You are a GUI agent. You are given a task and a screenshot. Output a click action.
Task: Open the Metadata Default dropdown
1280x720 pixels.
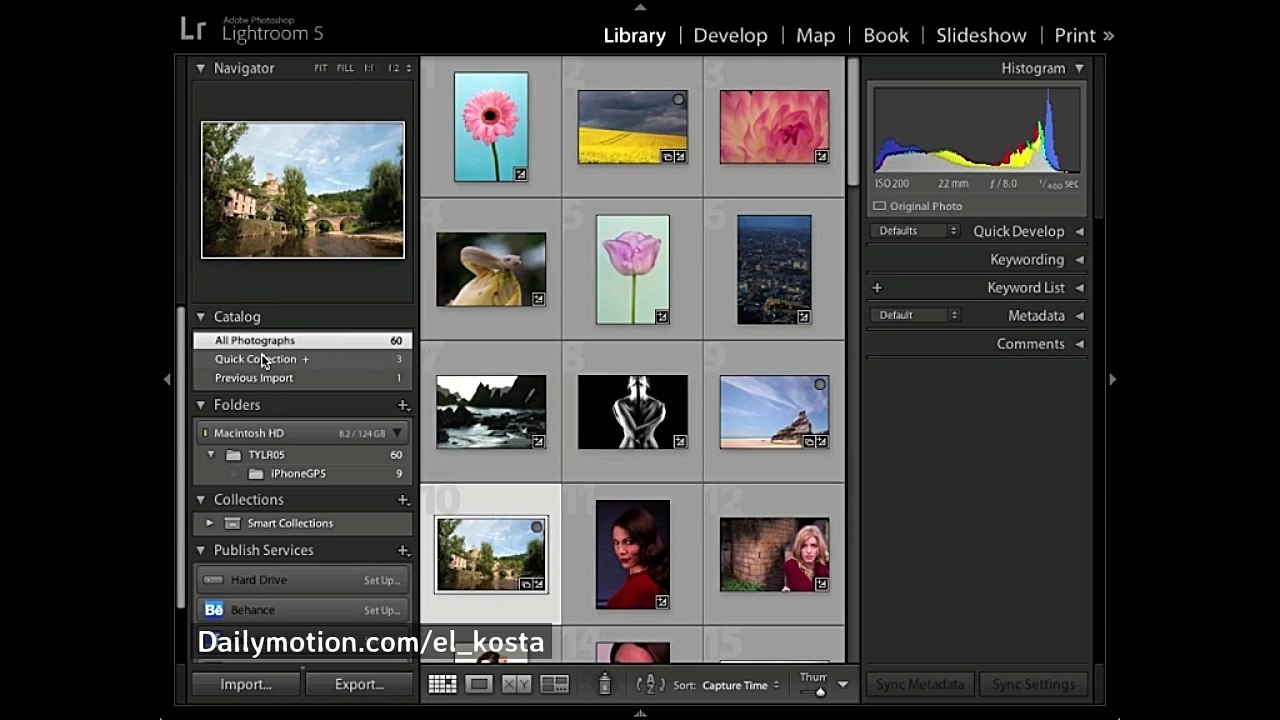(915, 315)
